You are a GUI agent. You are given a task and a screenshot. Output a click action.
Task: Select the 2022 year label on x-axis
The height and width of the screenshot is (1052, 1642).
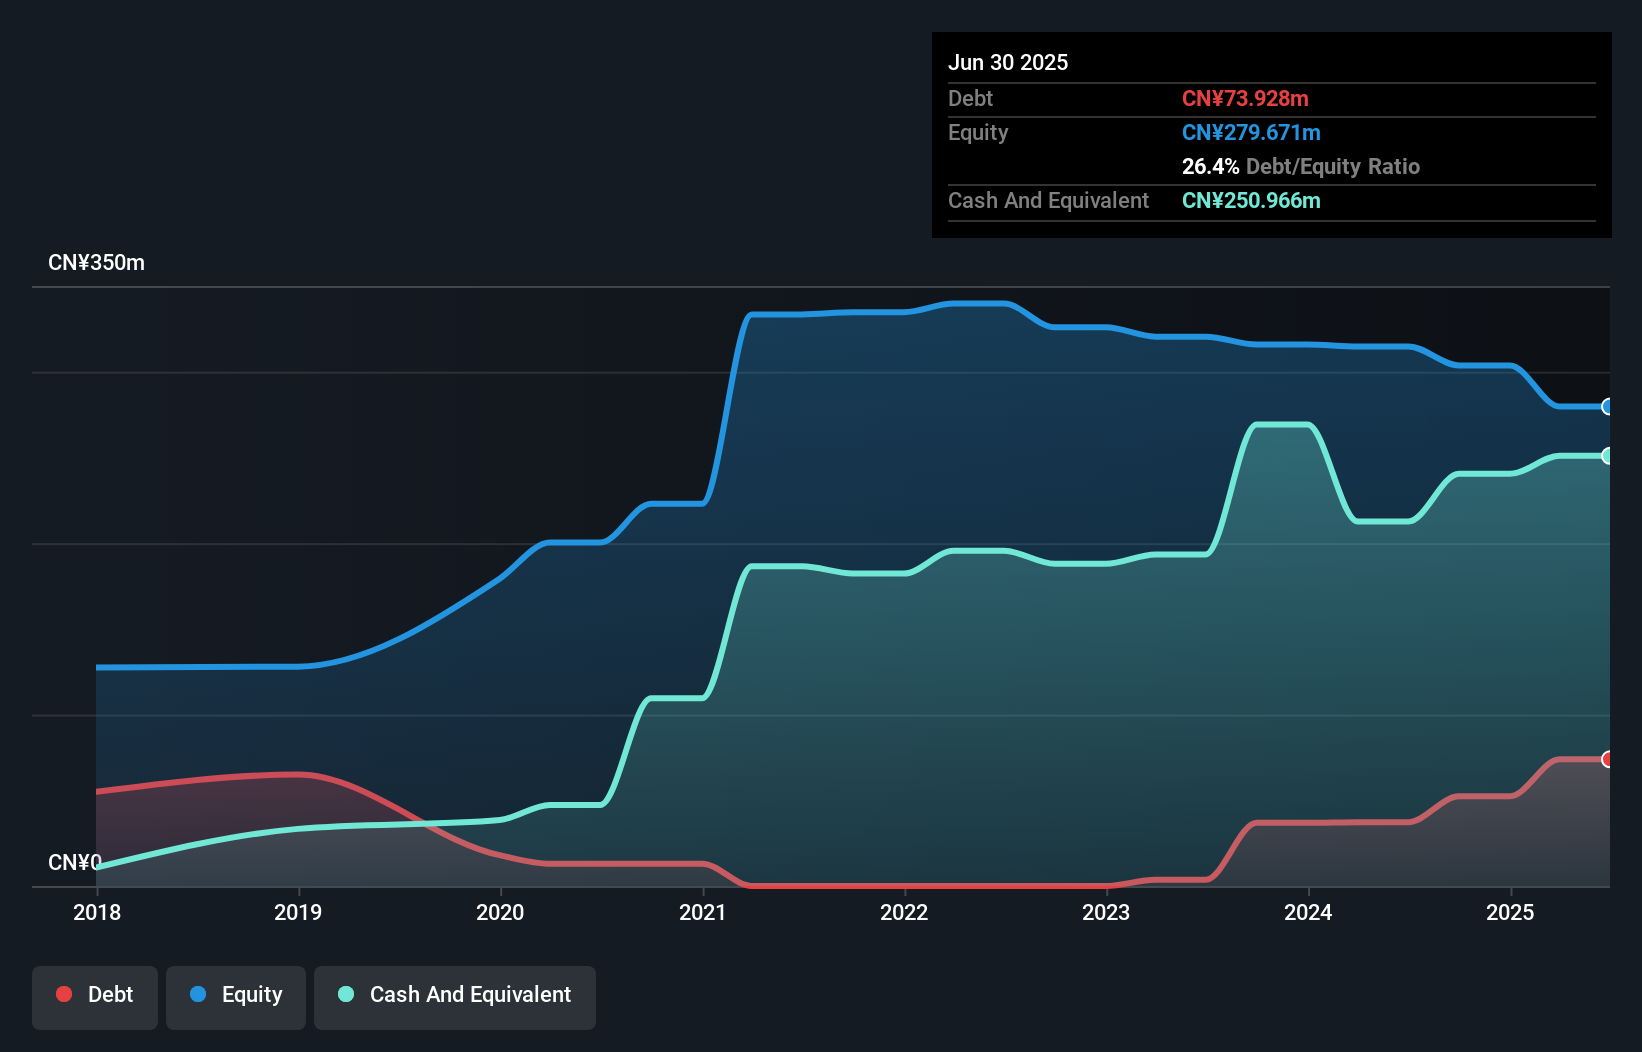coord(904,913)
